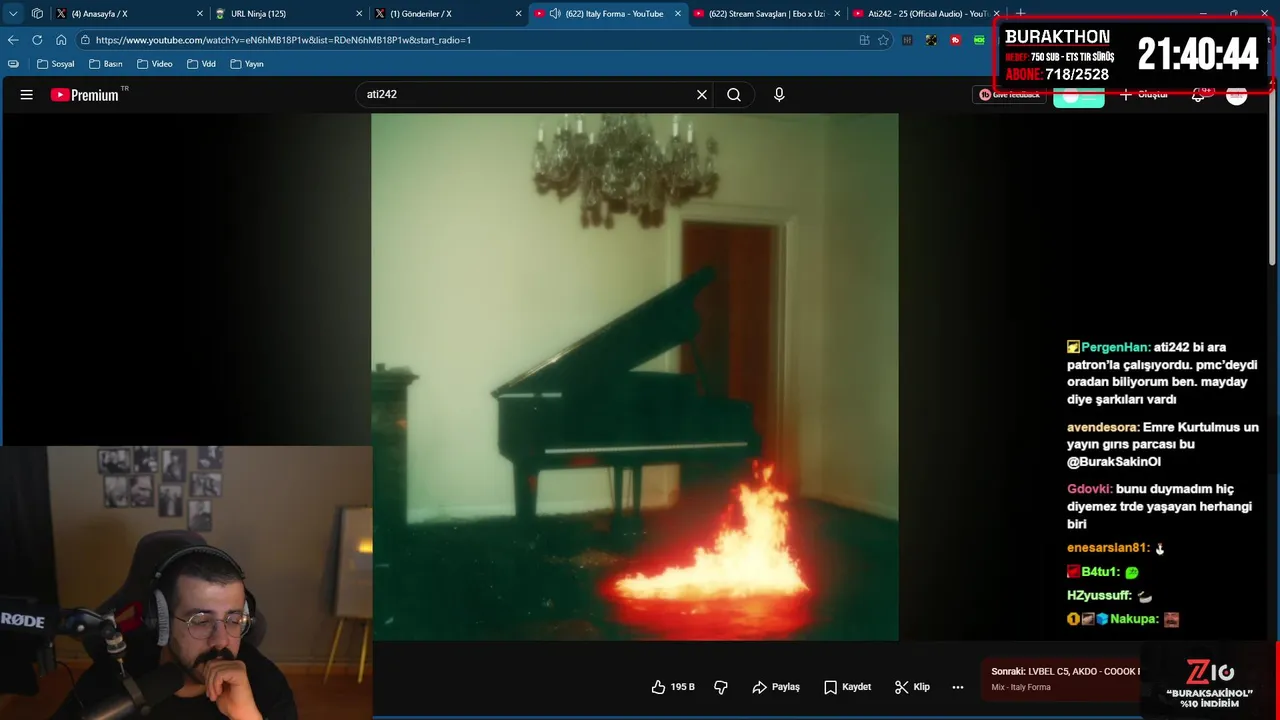
Task: Start voice search with microphone icon
Action: pos(779,95)
